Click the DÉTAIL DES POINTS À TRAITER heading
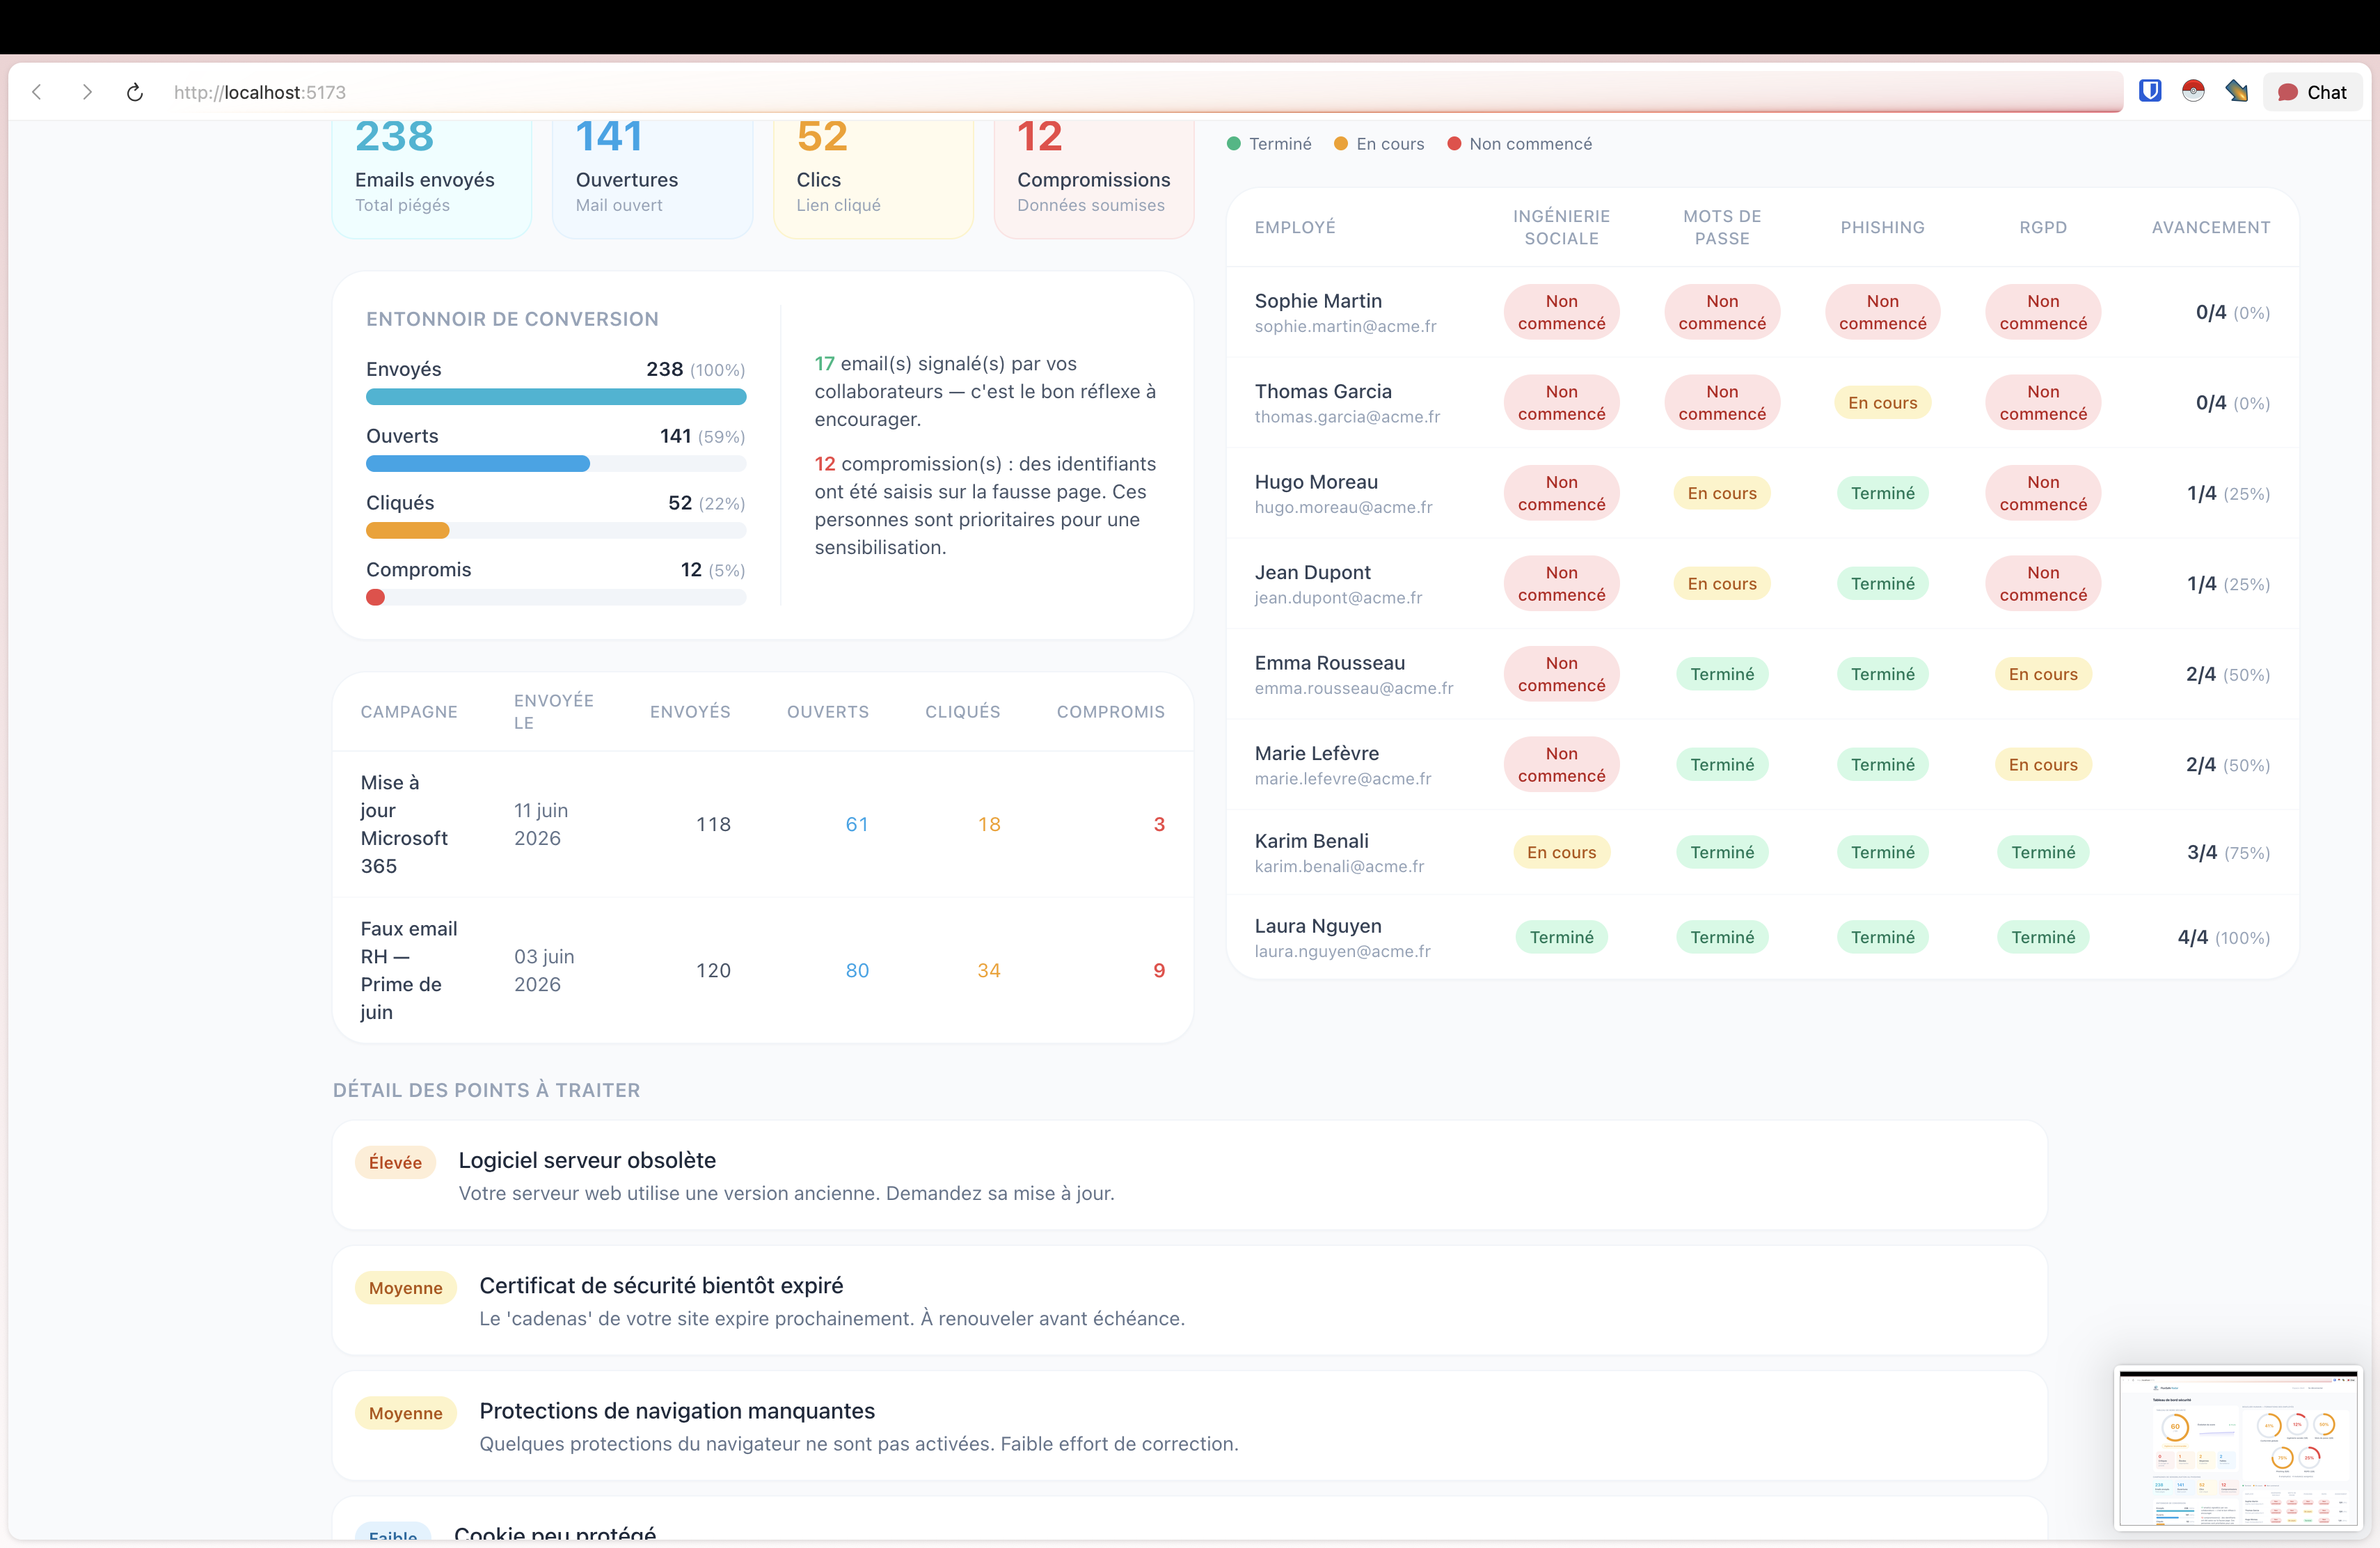Viewport: 2380px width, 1548px height. pos(486,1090)
